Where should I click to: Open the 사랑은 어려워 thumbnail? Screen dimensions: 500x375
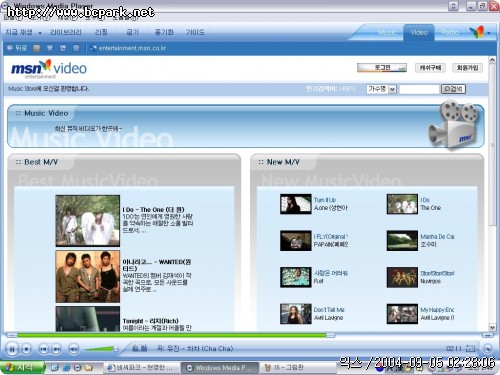[295, 277]
